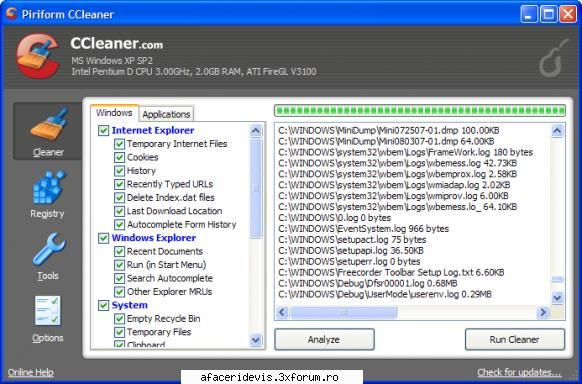Toggle Other Explorer MRUs checkbox
The height and width of the screenshot is (384, 582).
119,292
